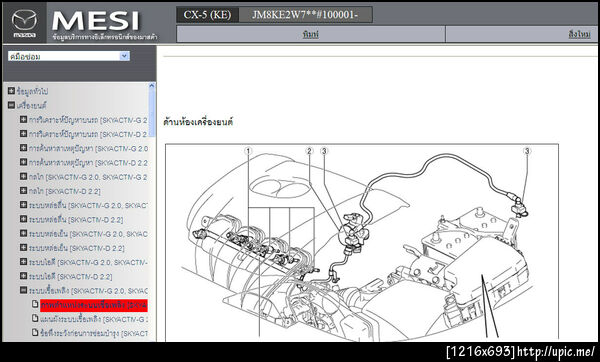
Task: Expand กลไก SKYACTIV-G 2.0 node
Action: point(23,176)
